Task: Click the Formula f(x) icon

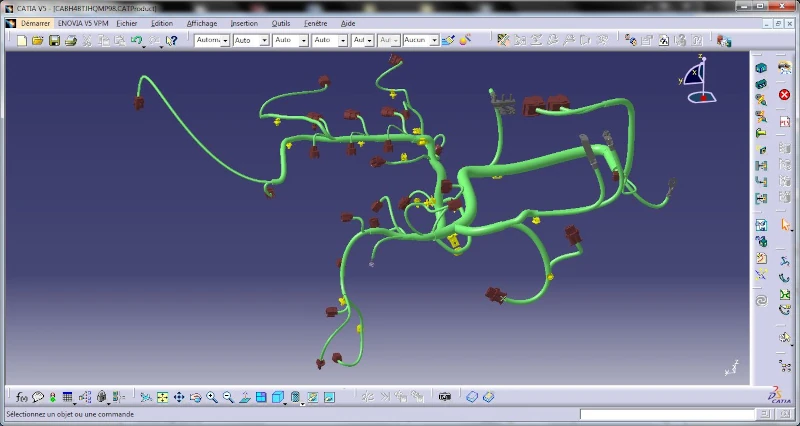Action: [x=22, y=398]
